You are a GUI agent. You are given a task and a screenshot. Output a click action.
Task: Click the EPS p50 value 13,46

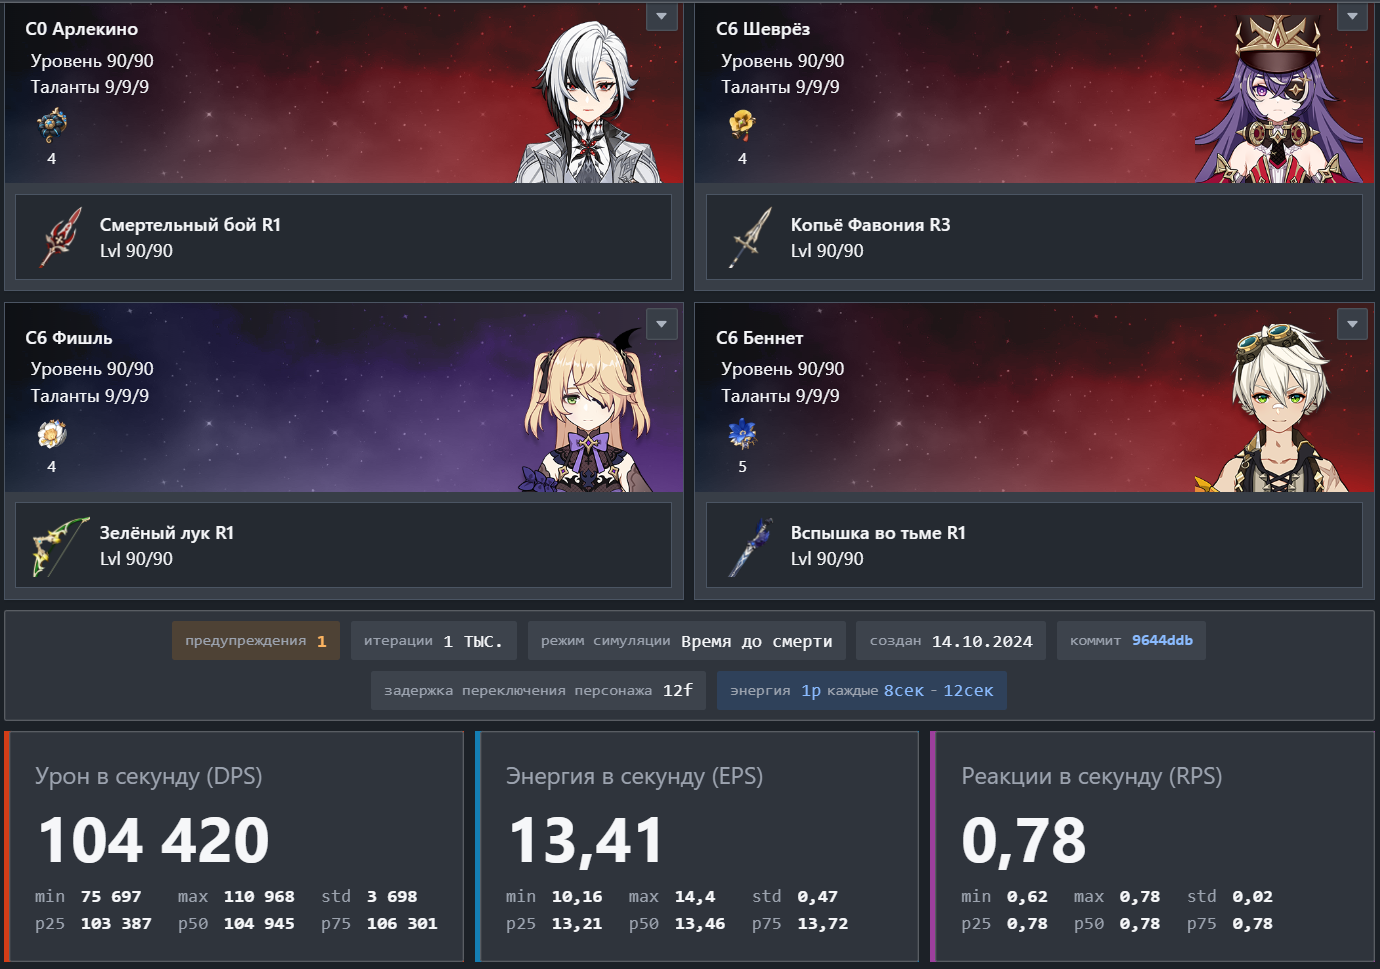pyautogui.click(x=700, y=924)
